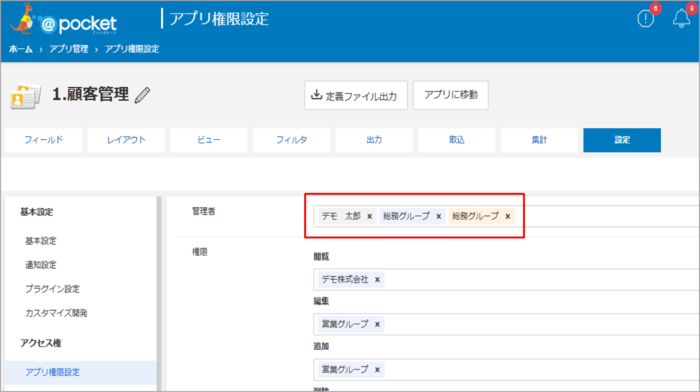Click the 定義ファイル出力 button
The height and width of the screenshot is (392, 700).
pyautogui.click(x=356, y=95)
